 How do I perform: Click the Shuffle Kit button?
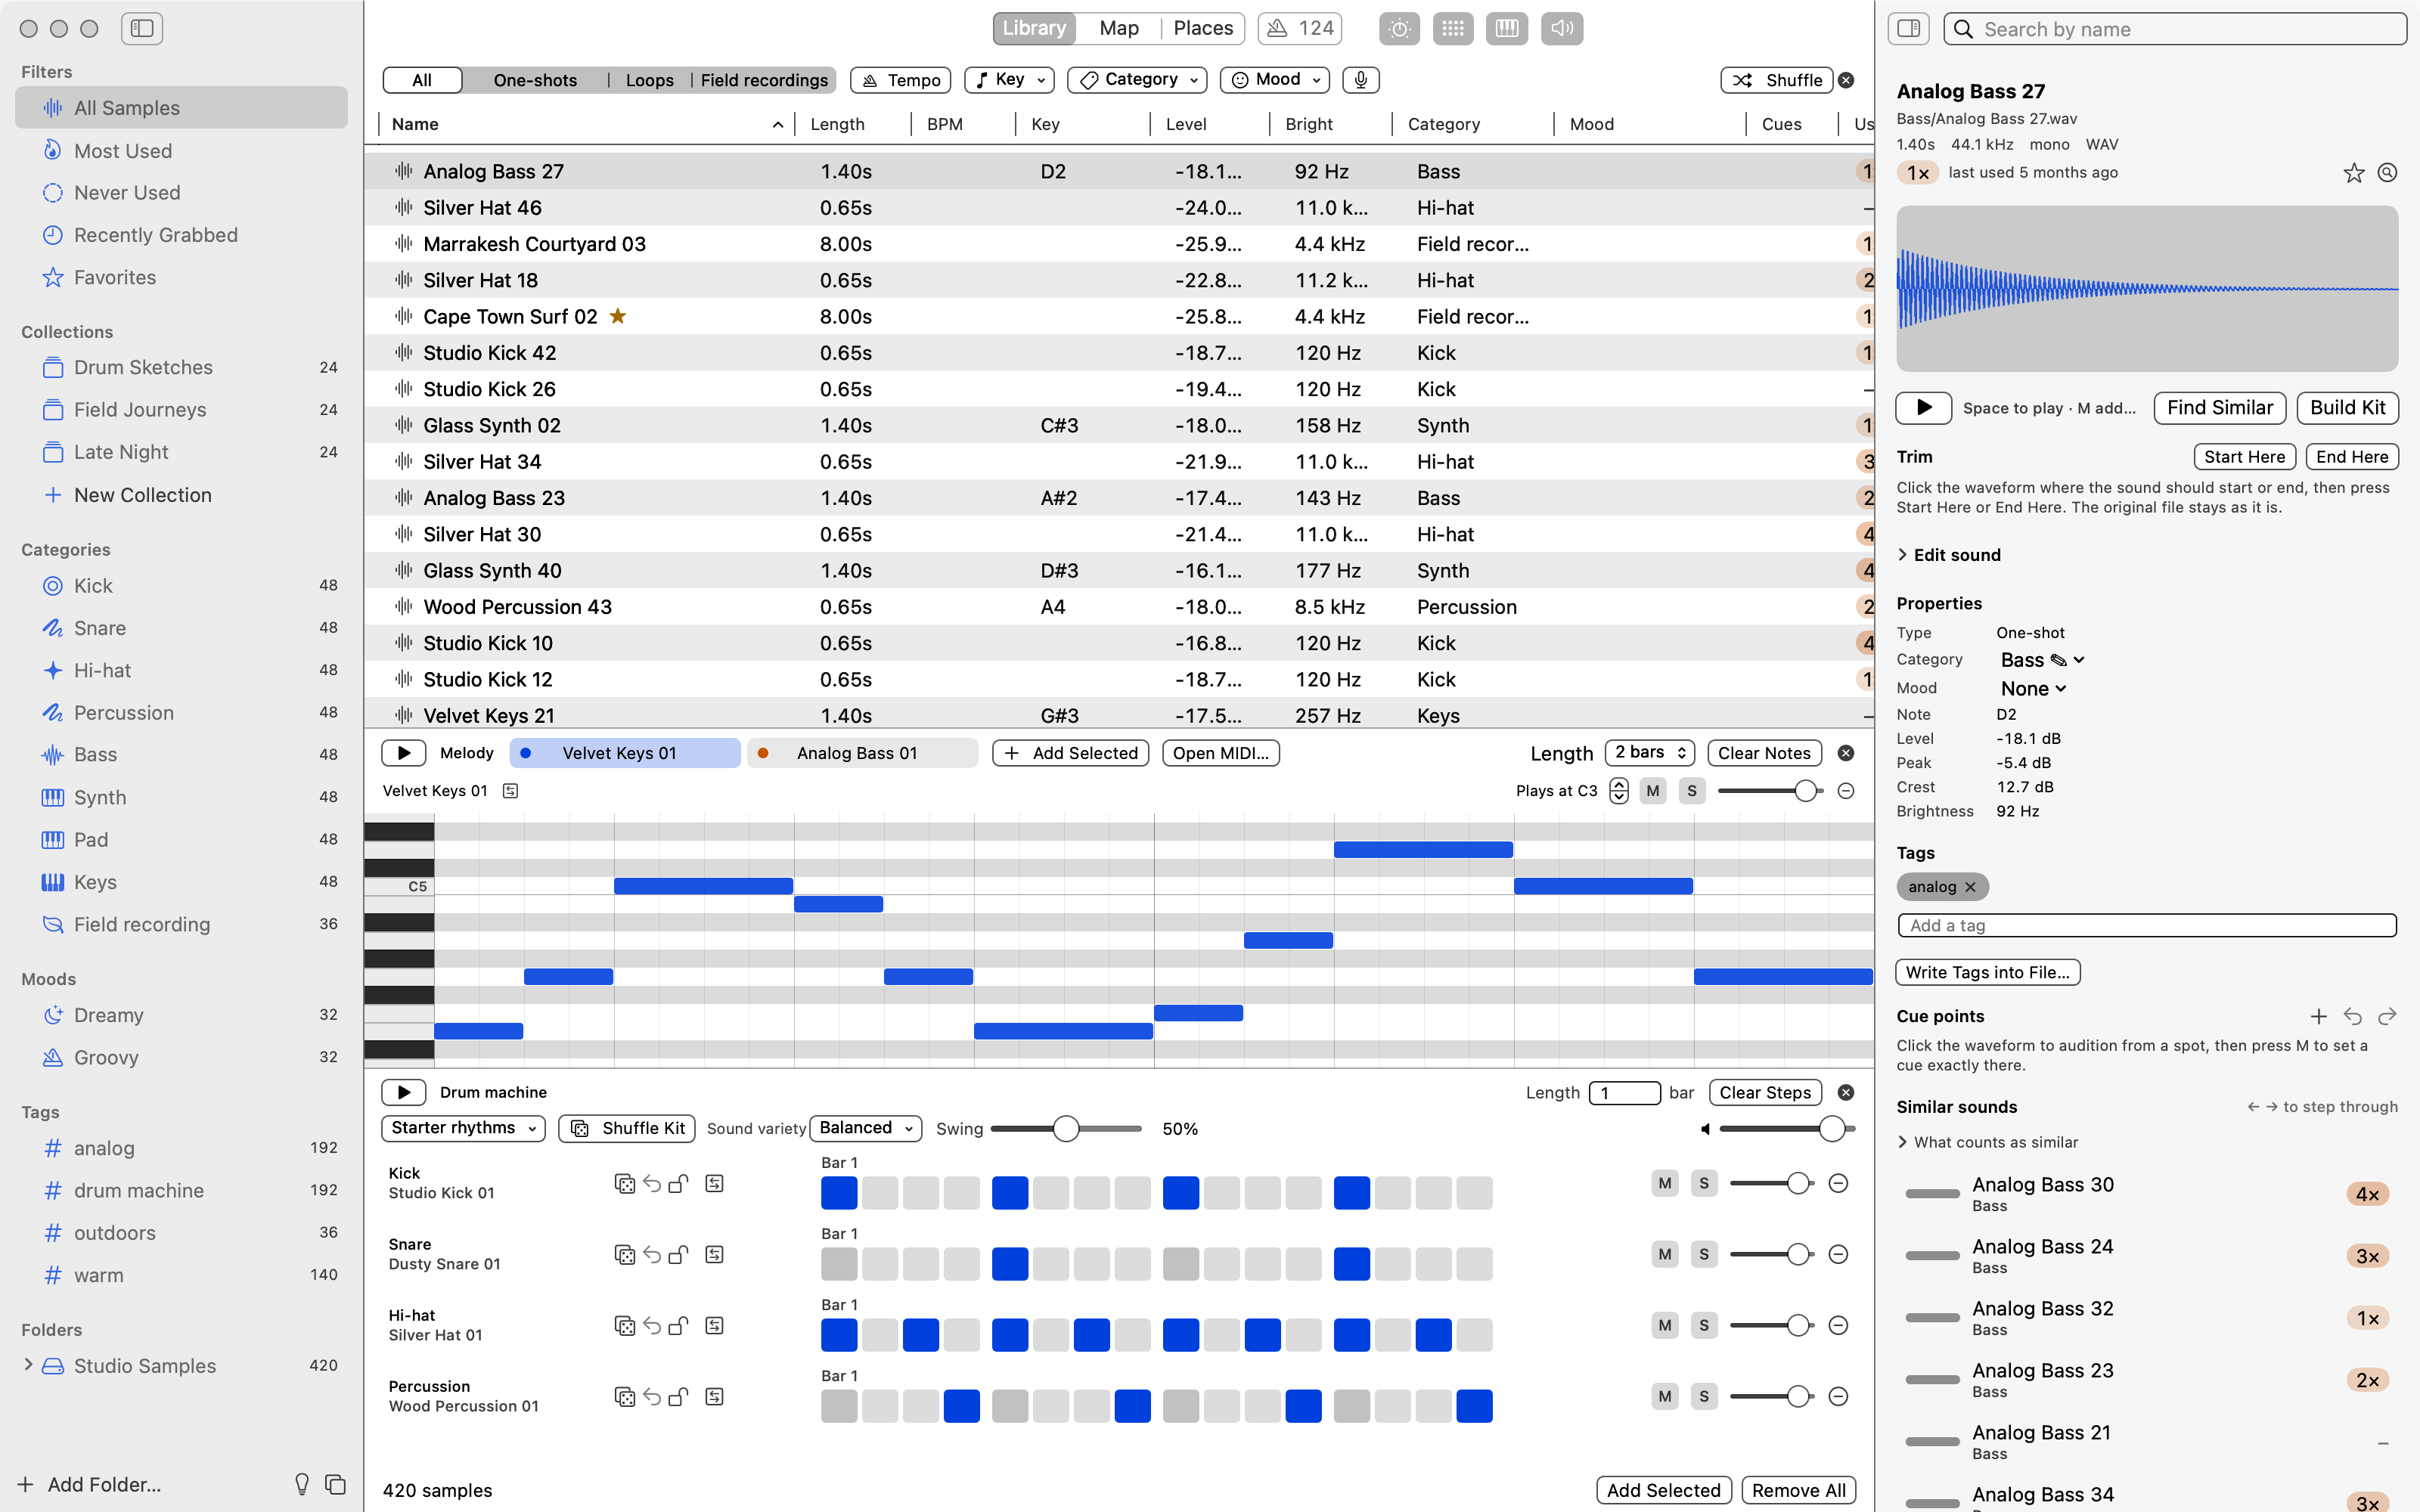[x=627, y=1128]
